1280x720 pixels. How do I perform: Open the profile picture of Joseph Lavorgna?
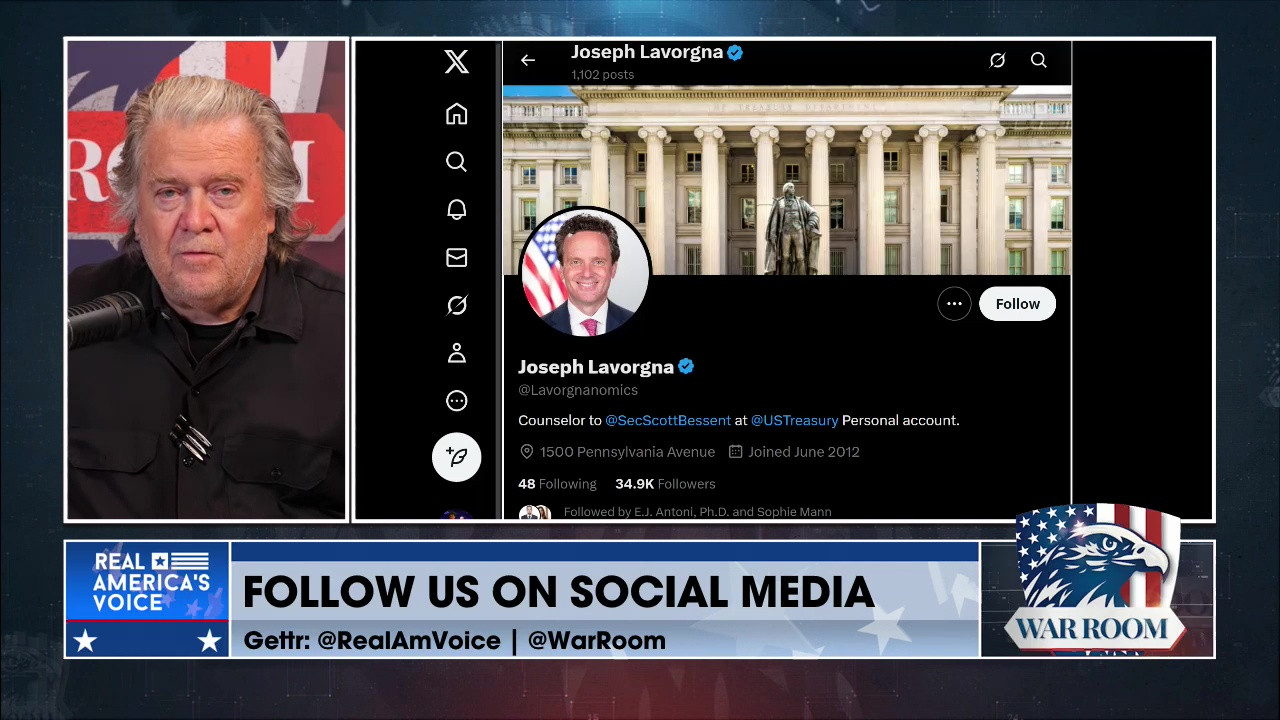pyautogui.click(x=586, y=272)
